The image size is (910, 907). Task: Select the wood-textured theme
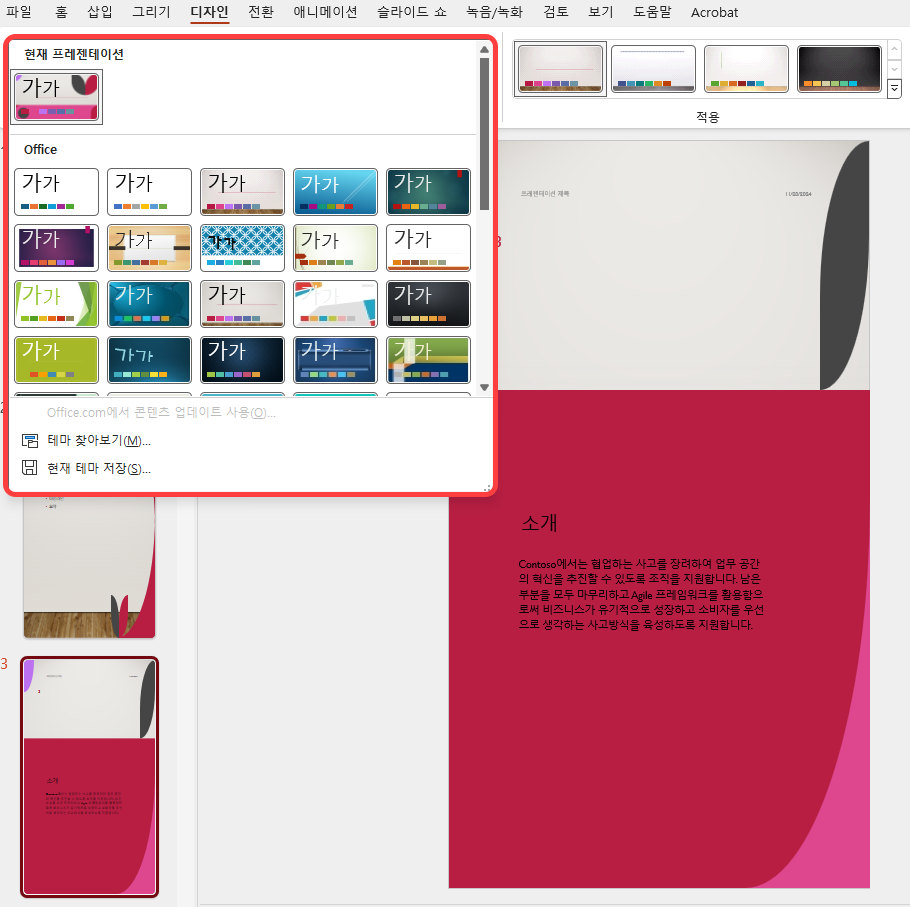149,247
